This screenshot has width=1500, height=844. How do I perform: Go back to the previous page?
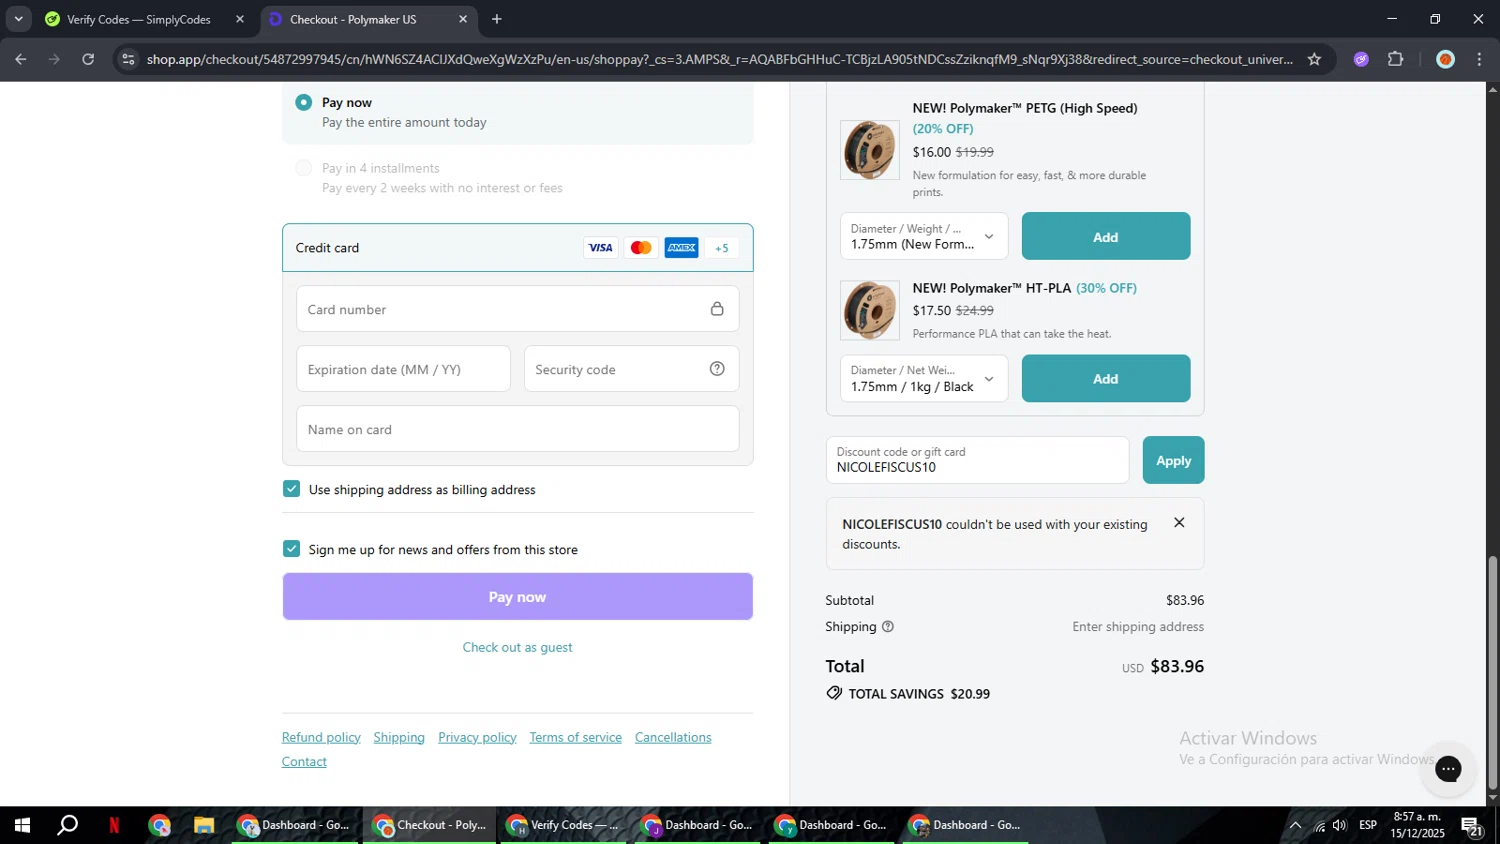tap(21, 59)
